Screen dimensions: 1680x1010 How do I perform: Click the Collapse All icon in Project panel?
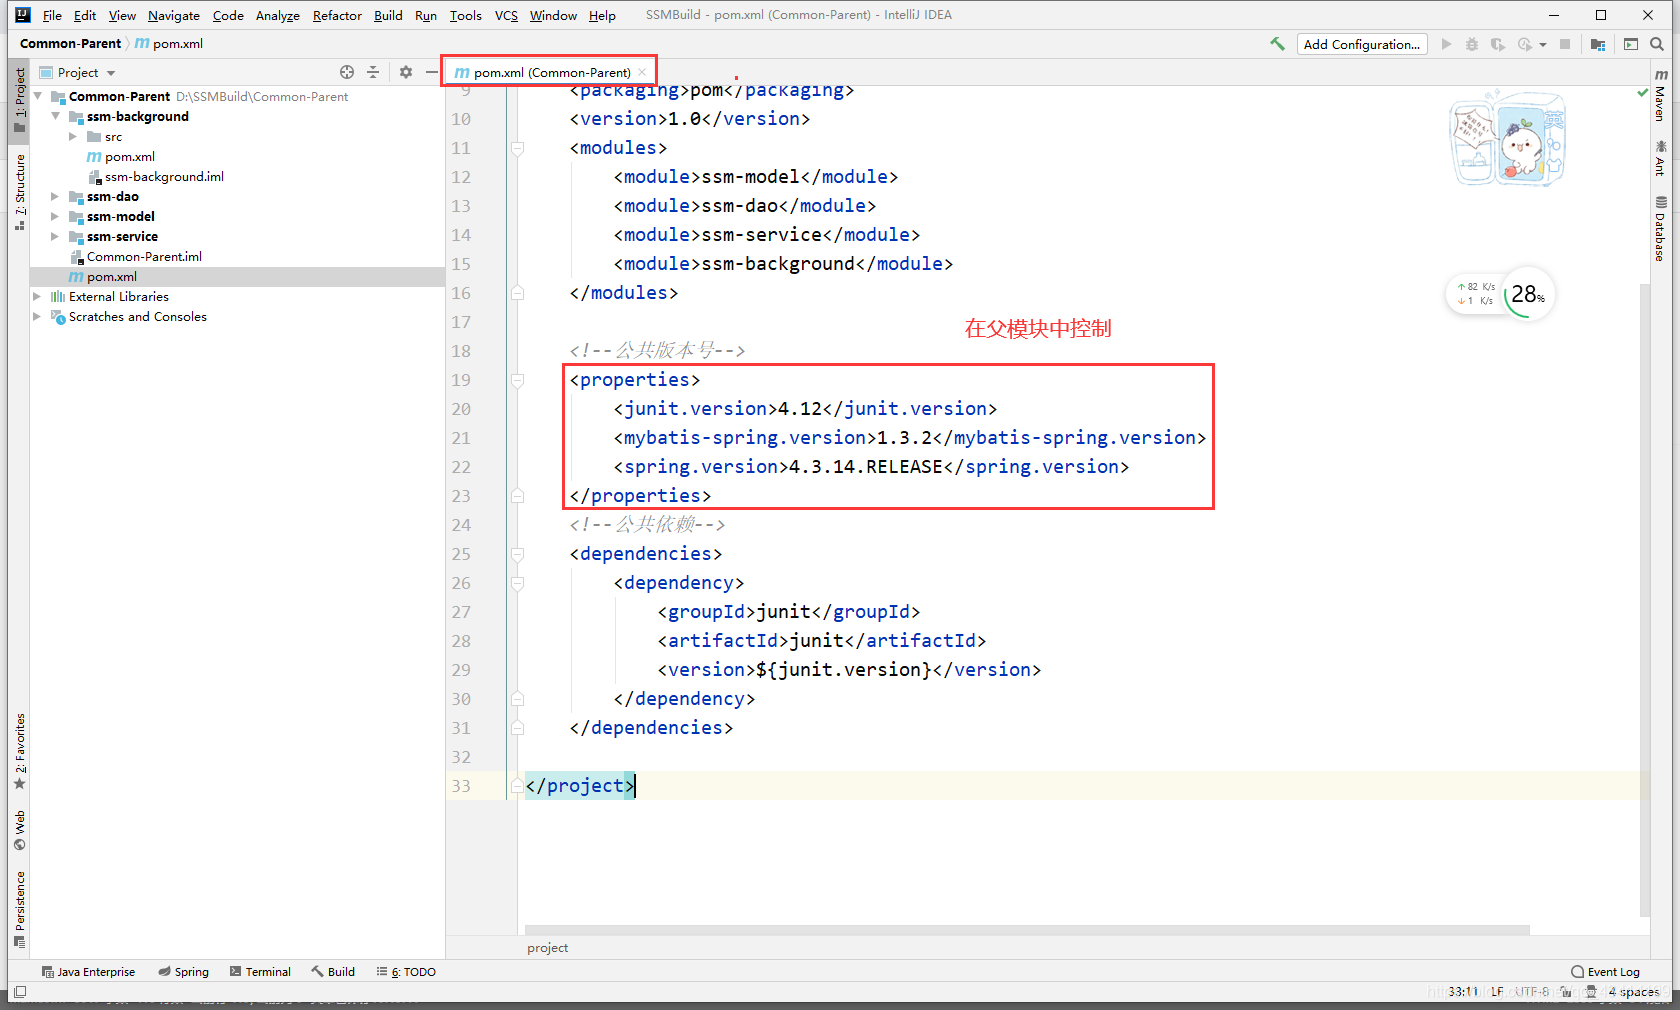[x=373, y=72]
